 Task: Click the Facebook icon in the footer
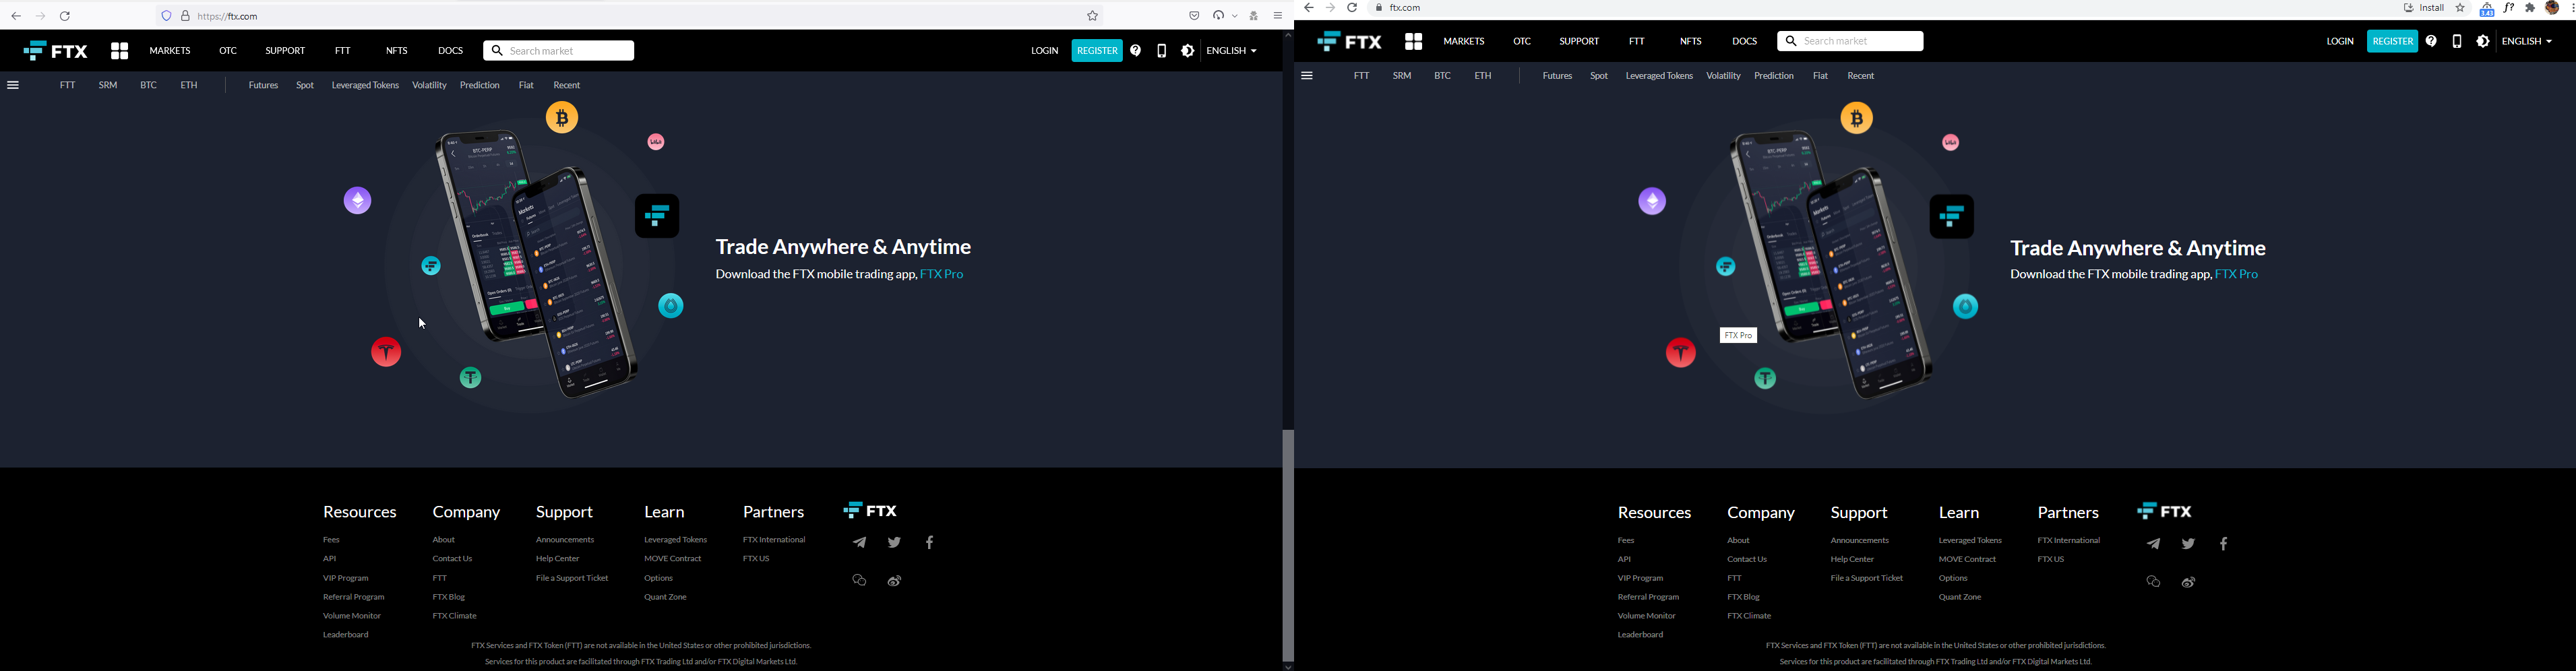929,542
